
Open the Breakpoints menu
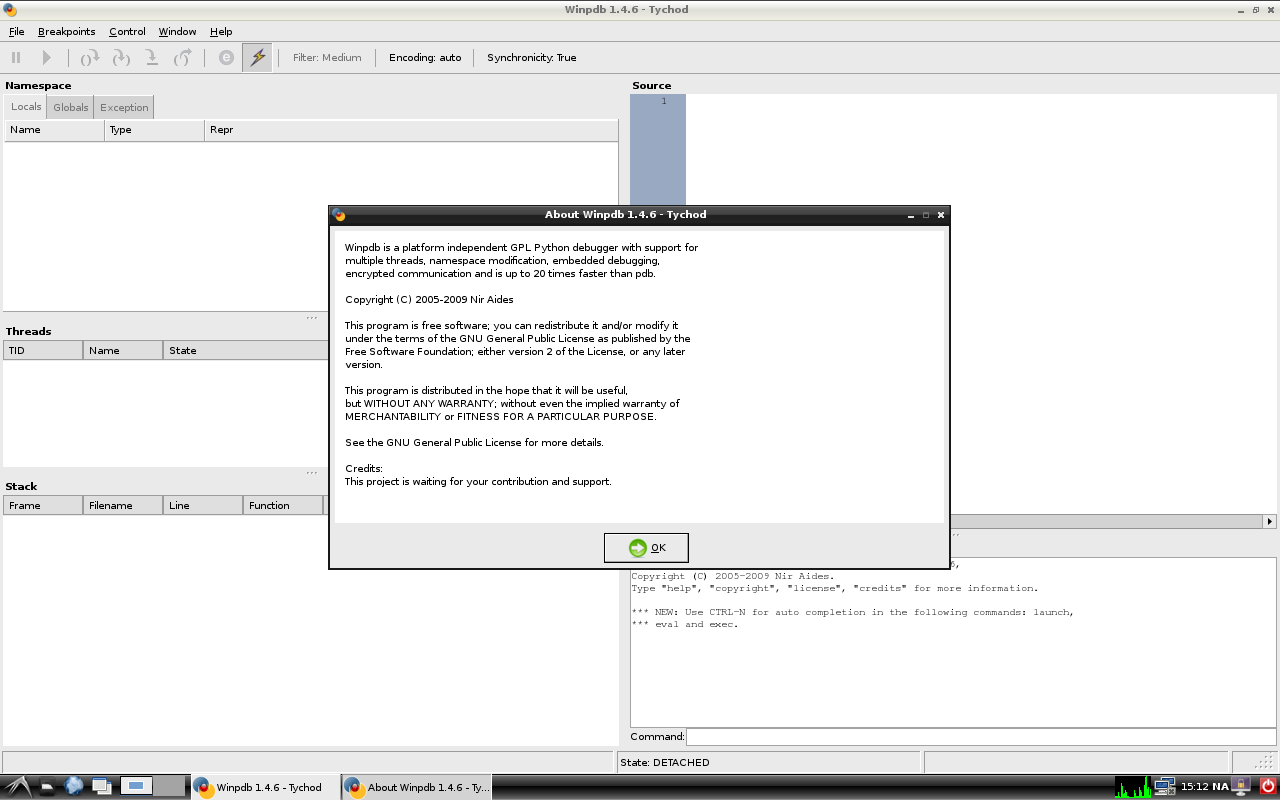click(x=67, y=32)
